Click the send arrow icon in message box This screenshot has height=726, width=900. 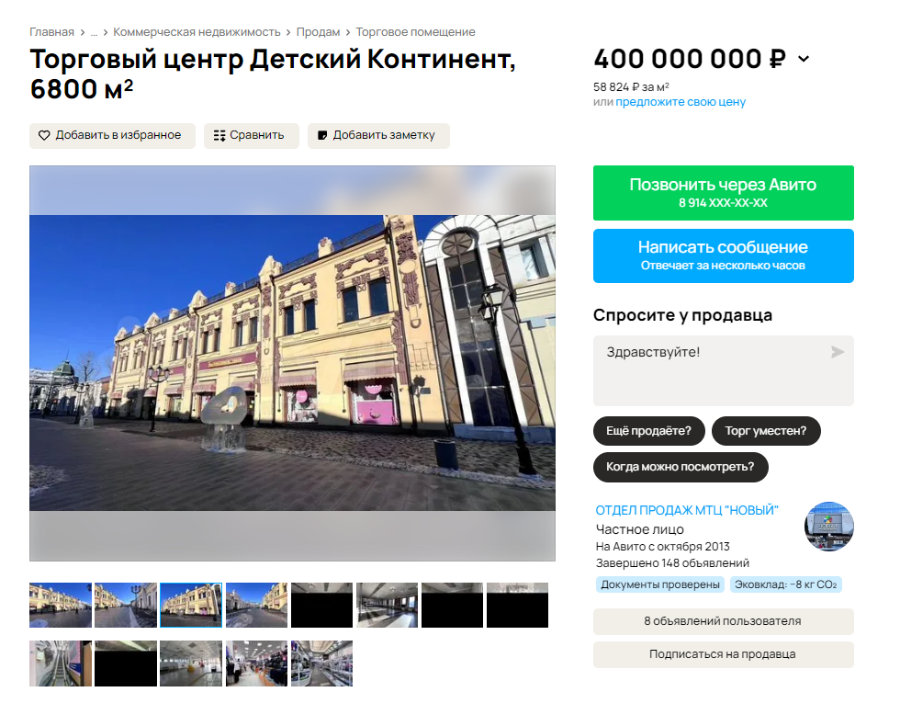click(x=837, y=352)
